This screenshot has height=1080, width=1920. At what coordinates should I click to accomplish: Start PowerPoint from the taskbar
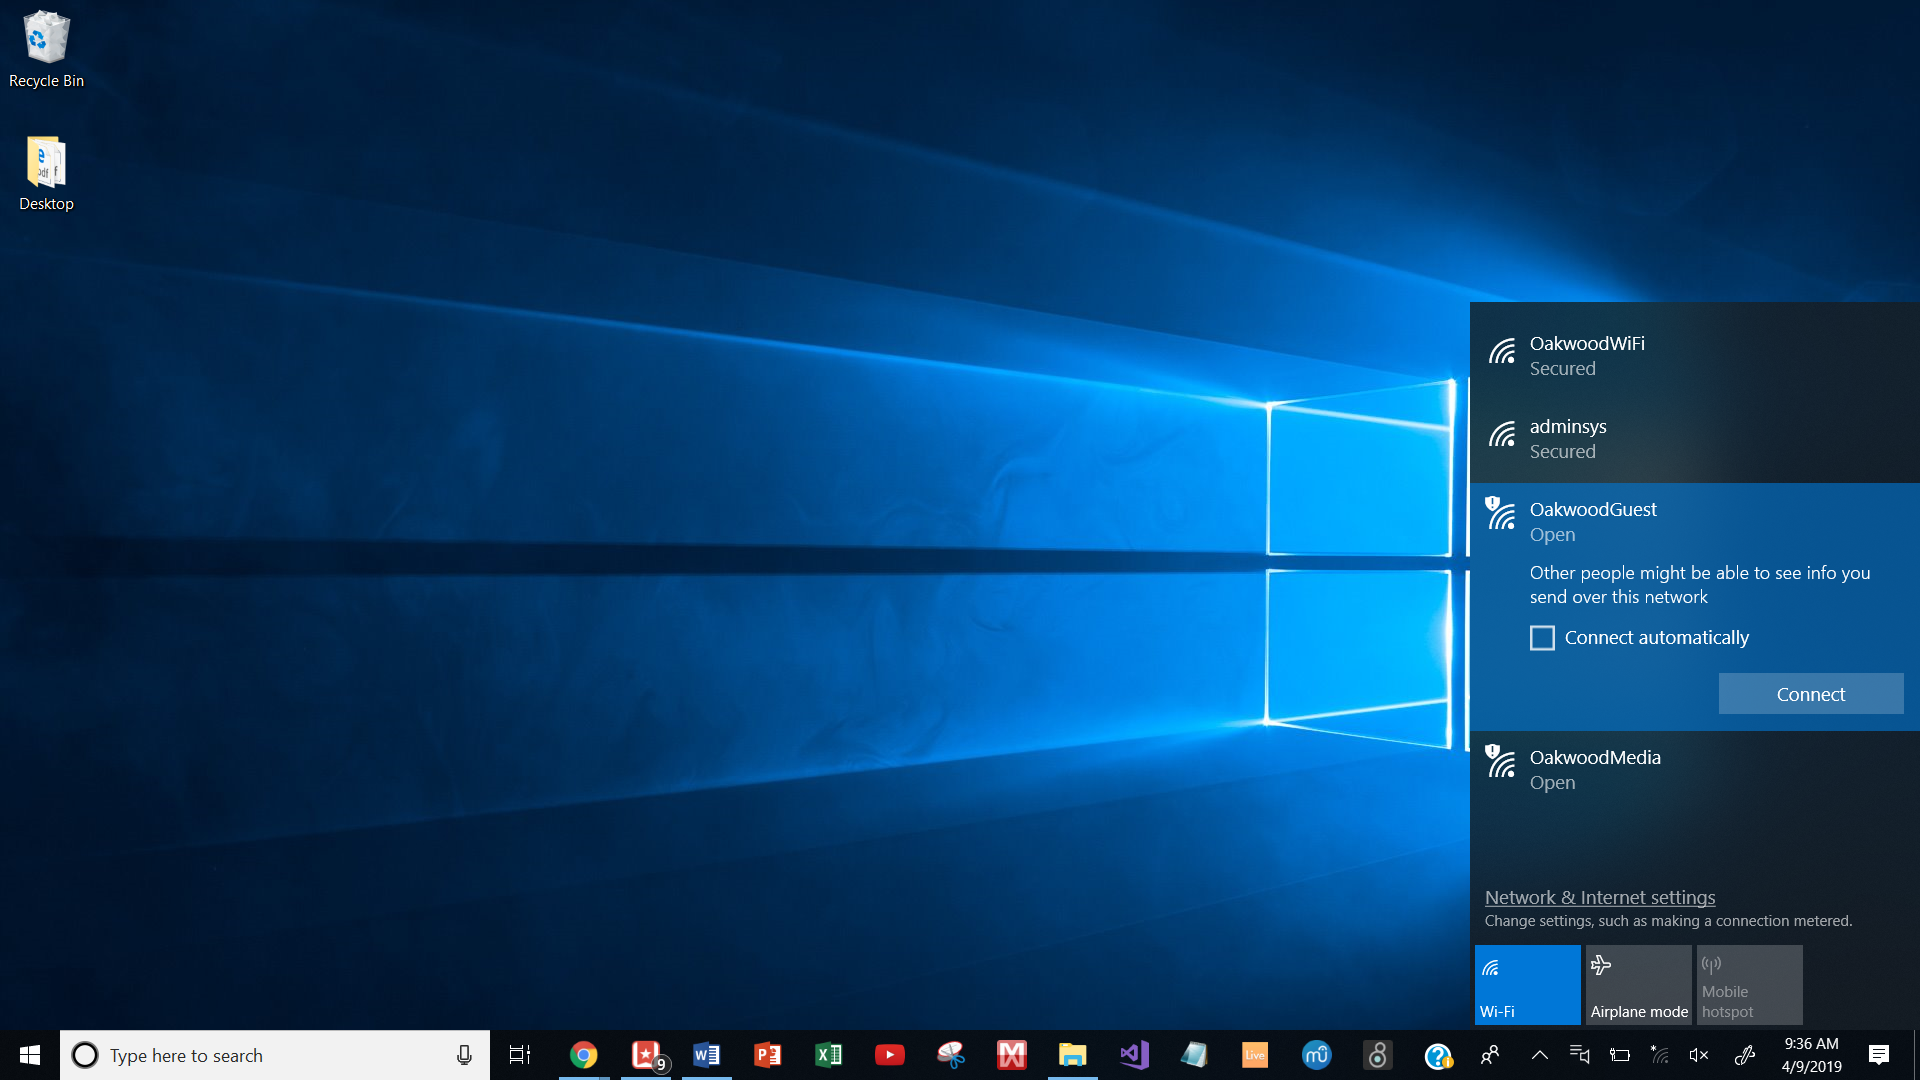[767, 1054]
